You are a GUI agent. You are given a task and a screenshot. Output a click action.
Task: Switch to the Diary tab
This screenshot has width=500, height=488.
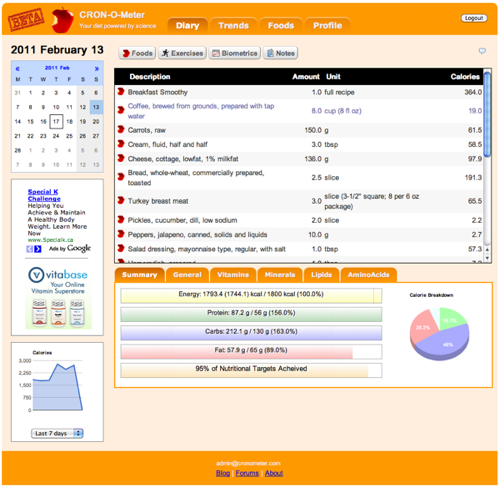187,26
